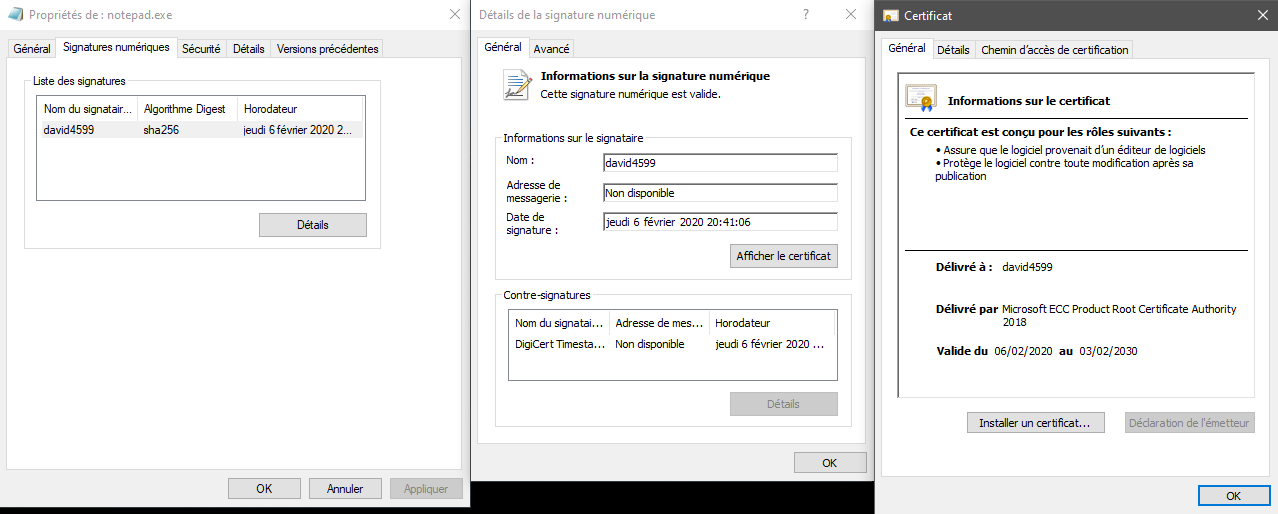Close the Détails de la signature numérique dialog

[850, 15]
